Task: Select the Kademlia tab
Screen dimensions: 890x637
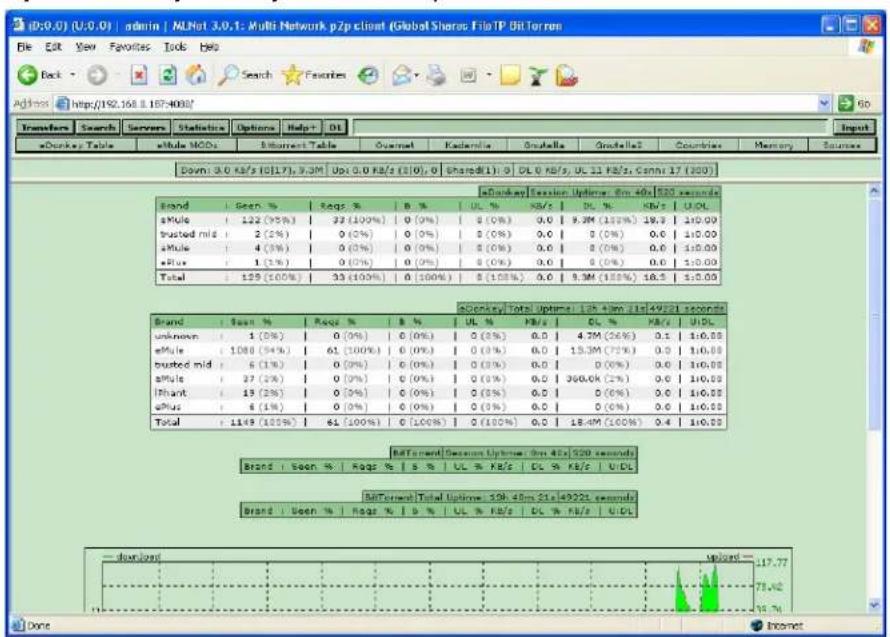Action: [x=468, y=145]
